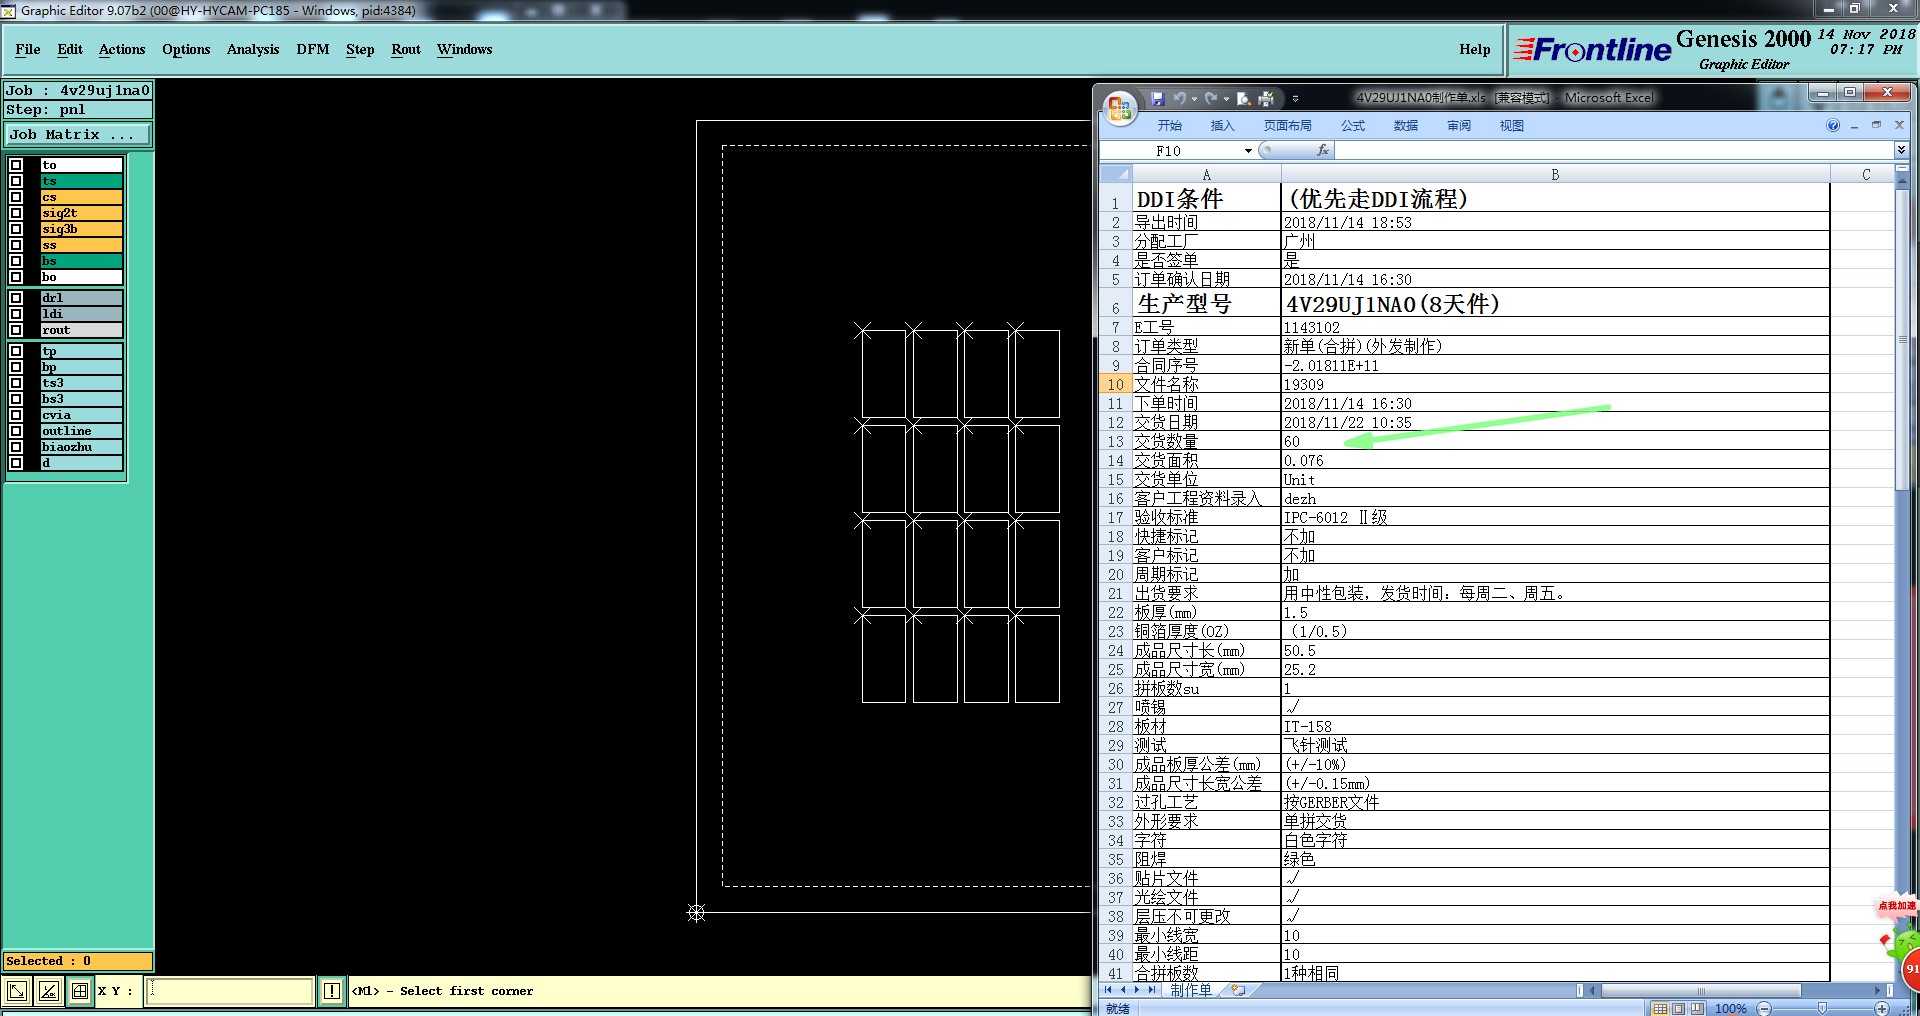Toggle display of layer to
Image resolution: width=1920 pixels, height=1016 pixels.
pyautogui.click(x=16, y=165)
